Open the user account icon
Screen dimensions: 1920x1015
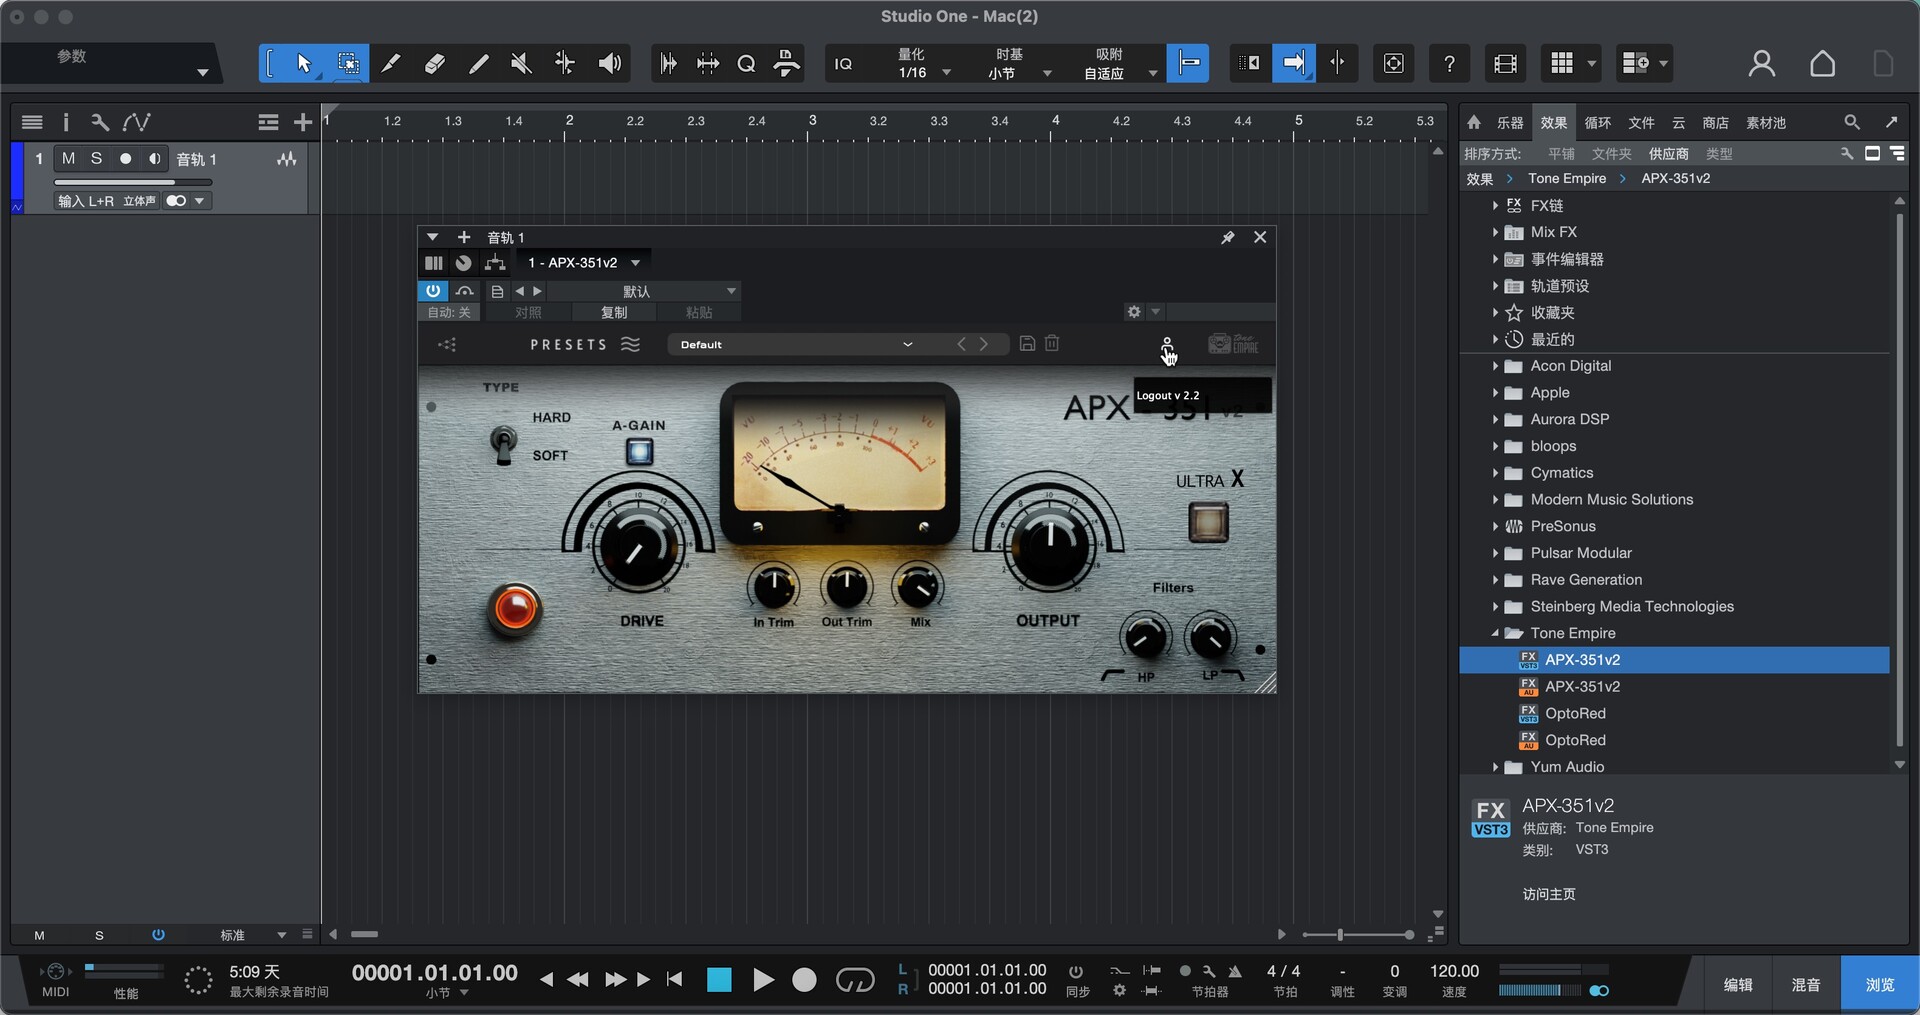coord(1761,64)
